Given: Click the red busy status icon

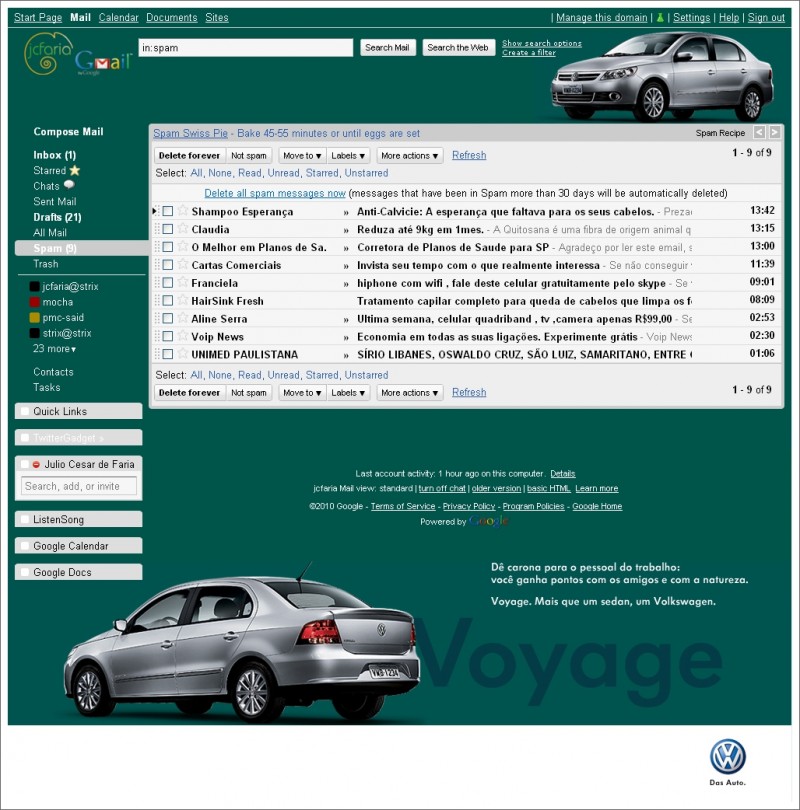Looking at the screenshot, I should coord(36,464).
